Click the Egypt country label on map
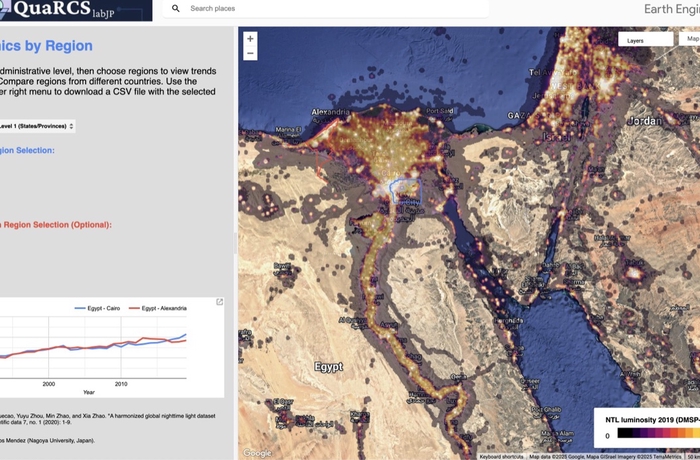 pyautogui.click(x=329, y=367)
